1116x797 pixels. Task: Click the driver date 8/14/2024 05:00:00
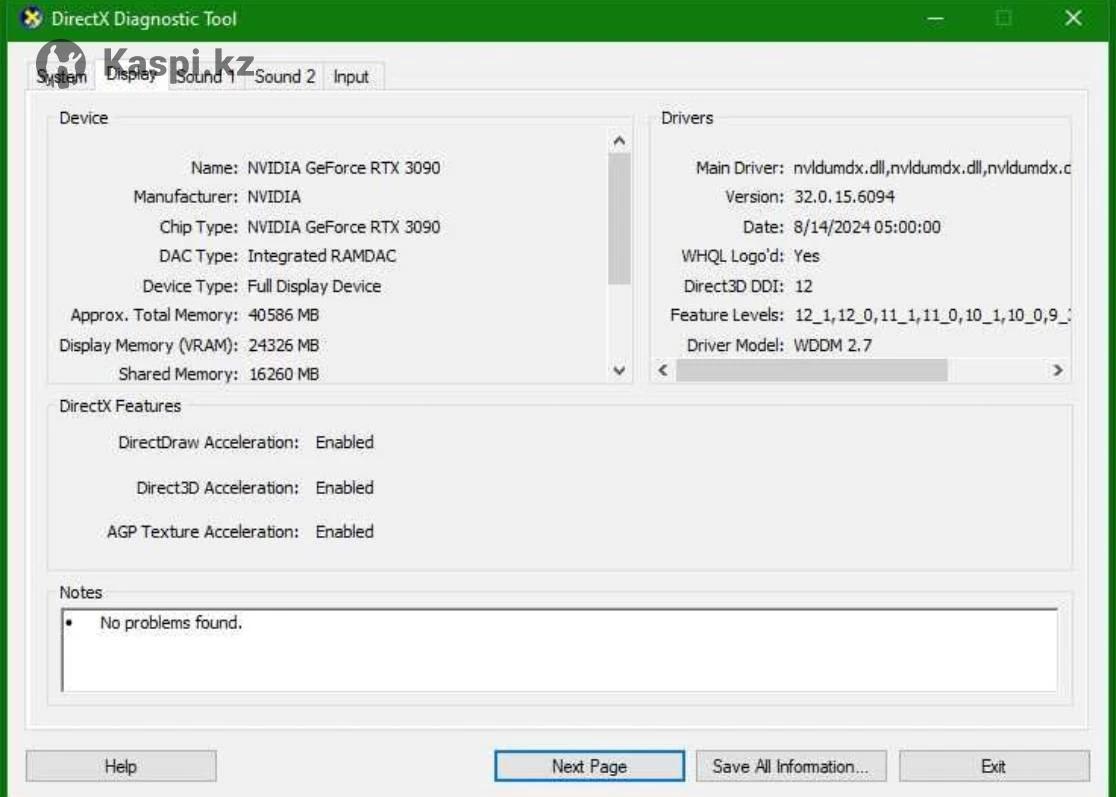pos(867,227)
